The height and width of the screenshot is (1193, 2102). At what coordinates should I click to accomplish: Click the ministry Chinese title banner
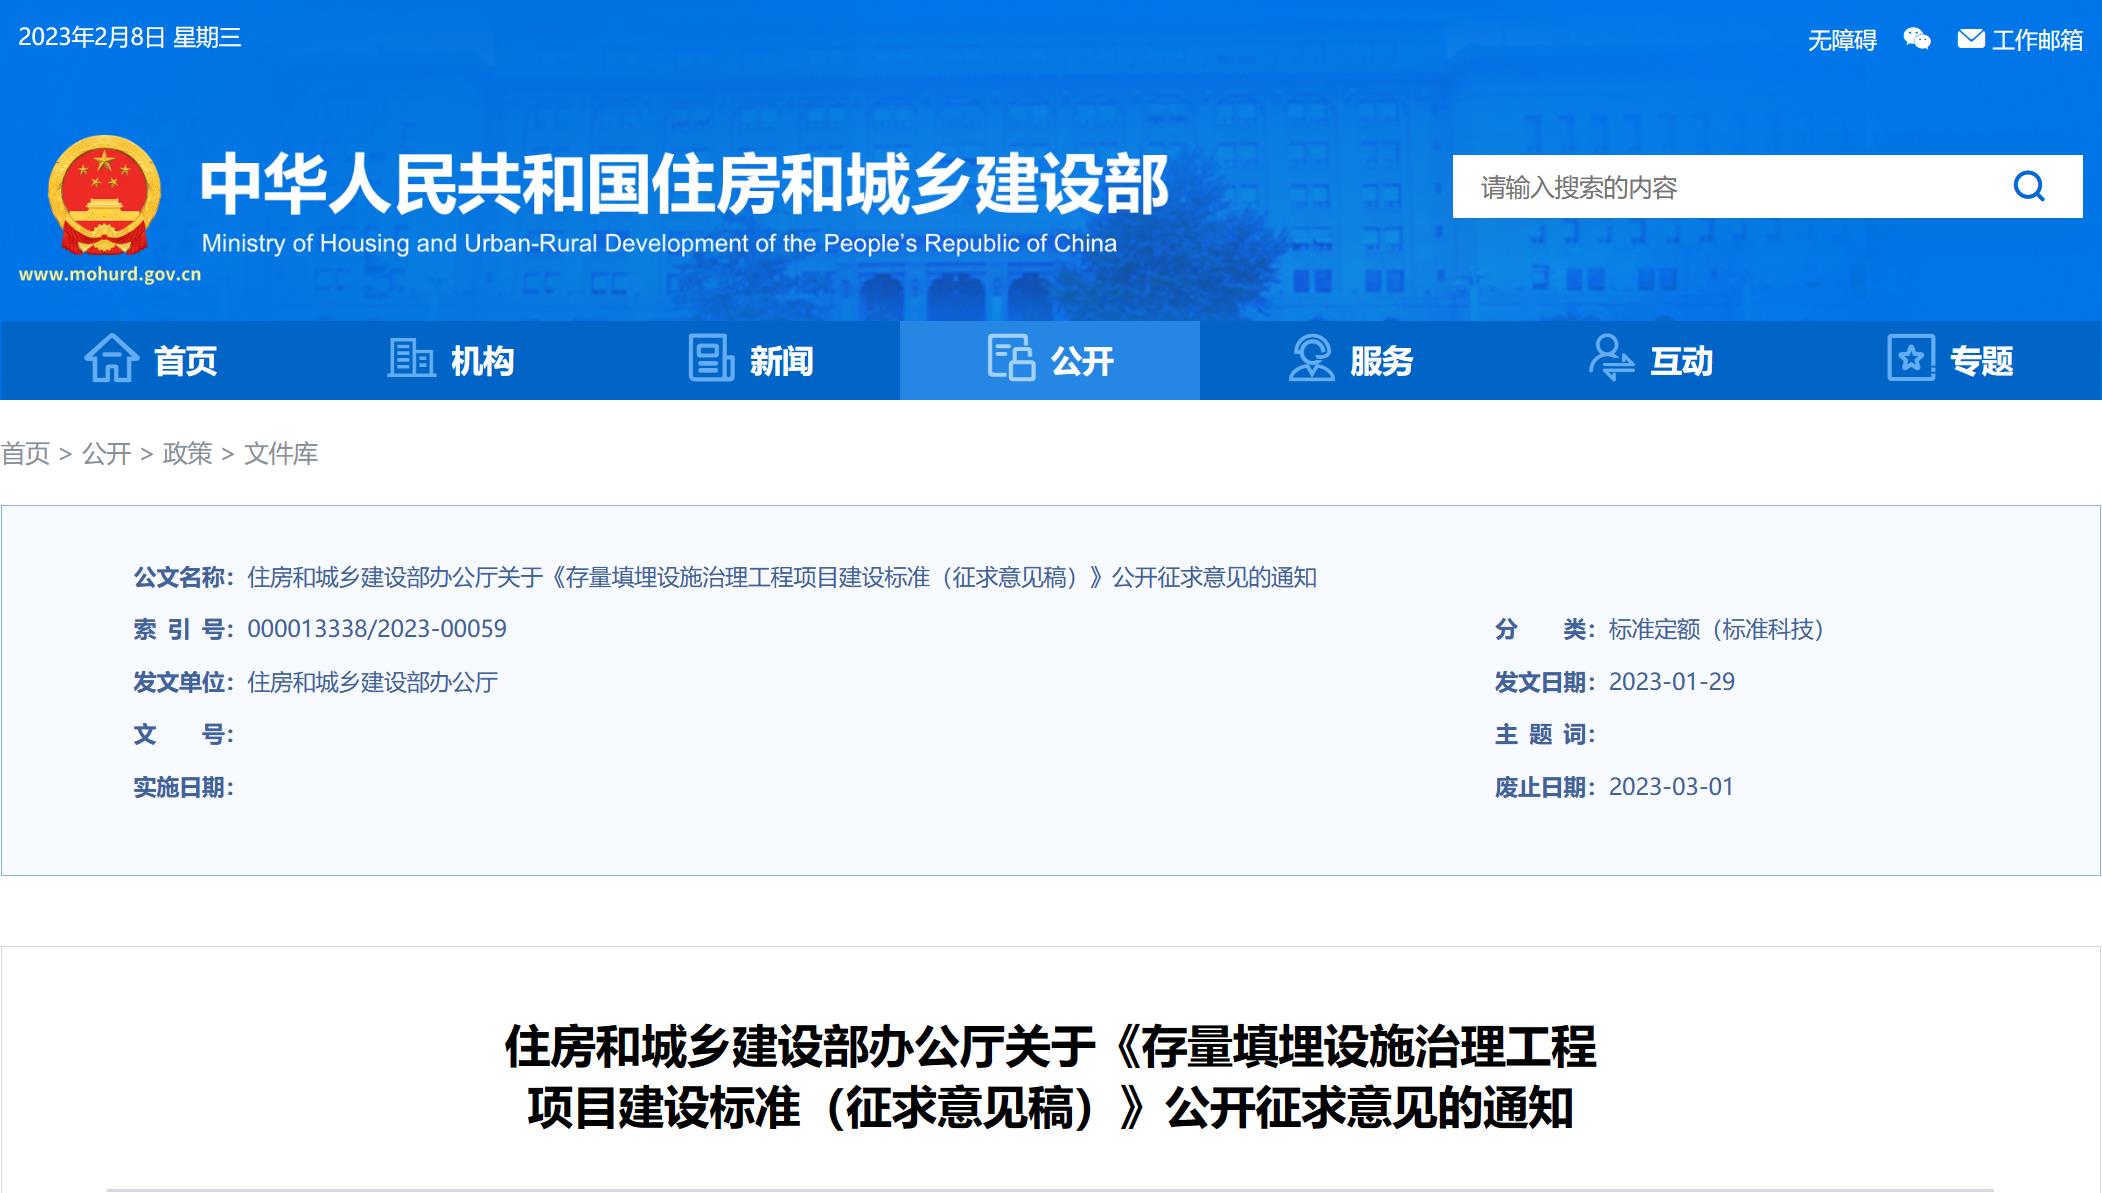coord(684,184)
